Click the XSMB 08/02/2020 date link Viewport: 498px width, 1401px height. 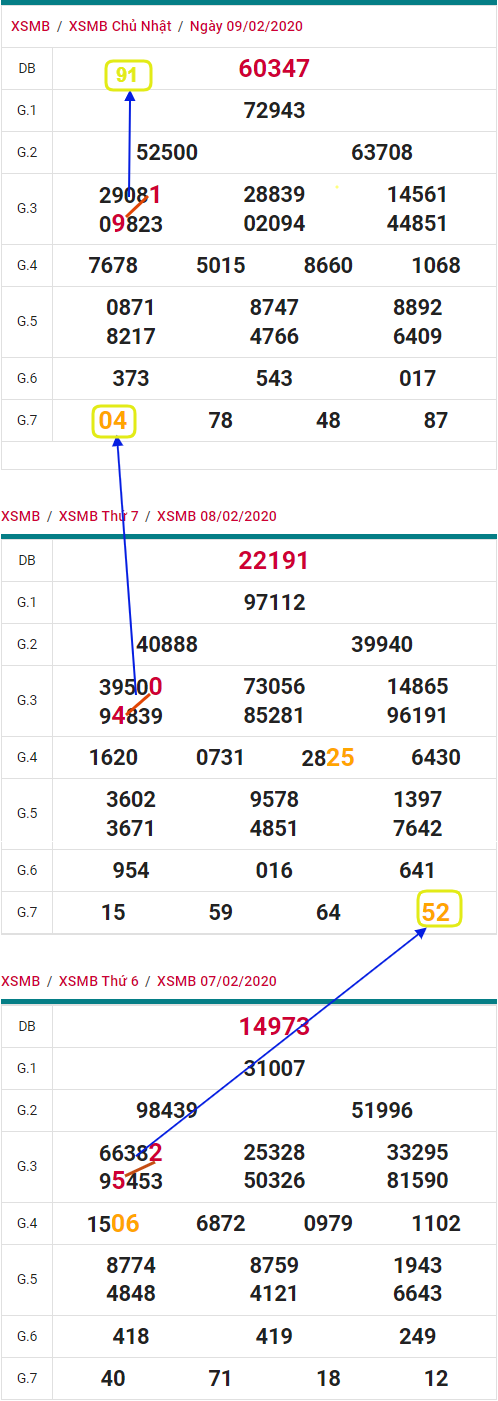[x=217, y=516]
